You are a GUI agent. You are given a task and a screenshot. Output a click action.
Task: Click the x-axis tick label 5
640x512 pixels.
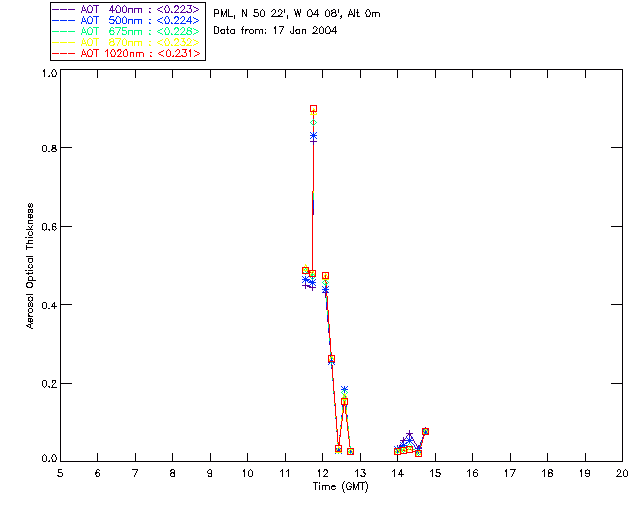(x=60, y=473)
